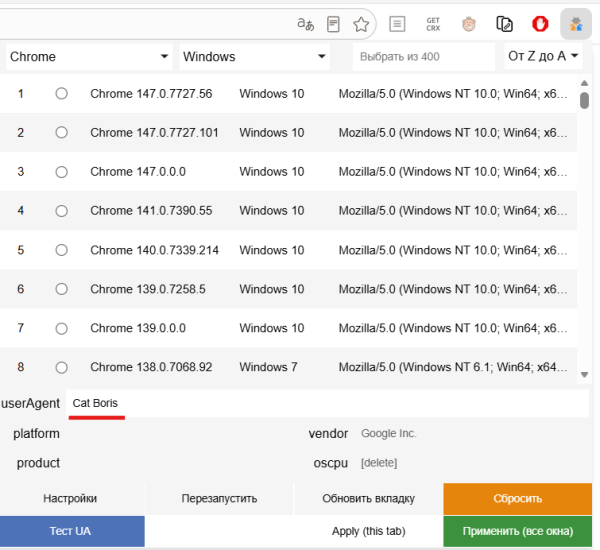600x550 pixels.
Task: Open the Chrome browser dropdown
Action: [89, 57]
